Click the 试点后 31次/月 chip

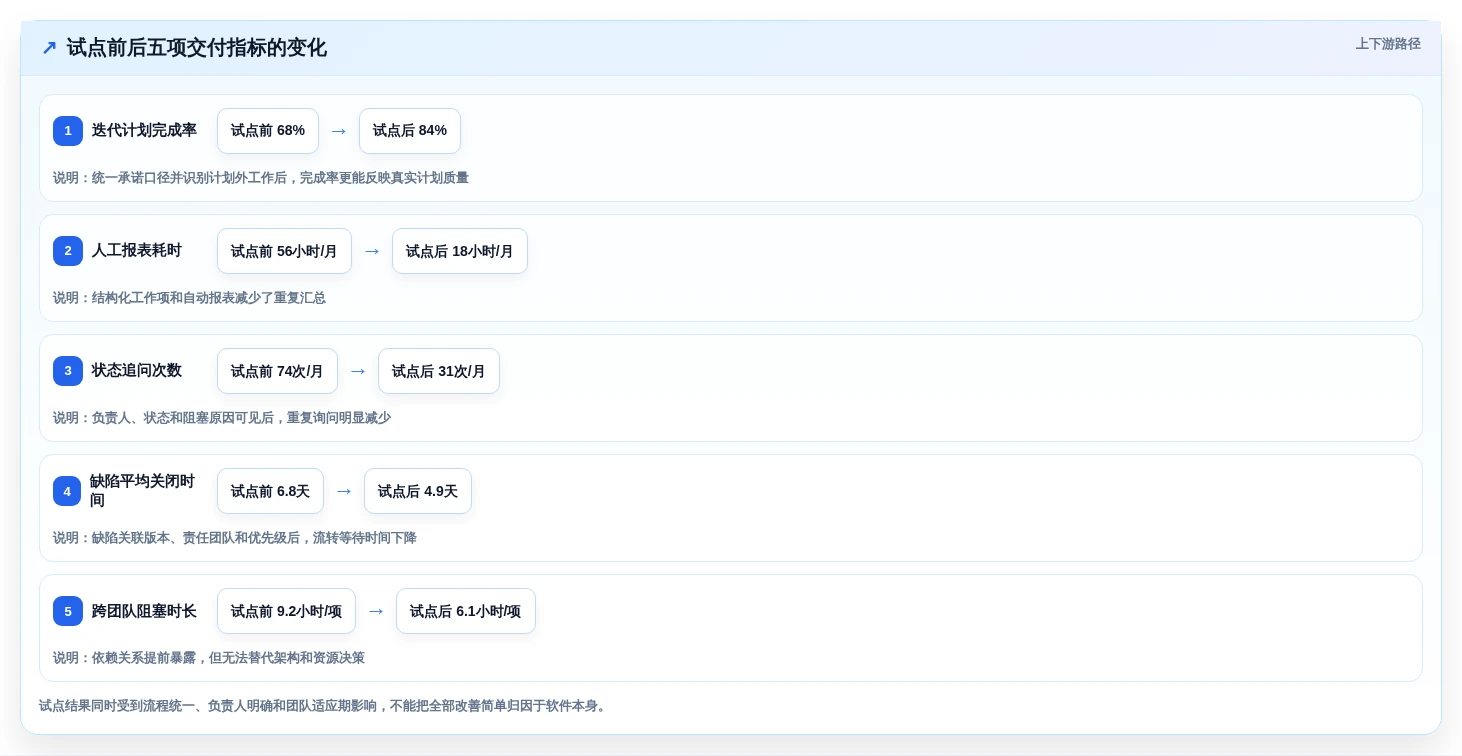(439, 371)
